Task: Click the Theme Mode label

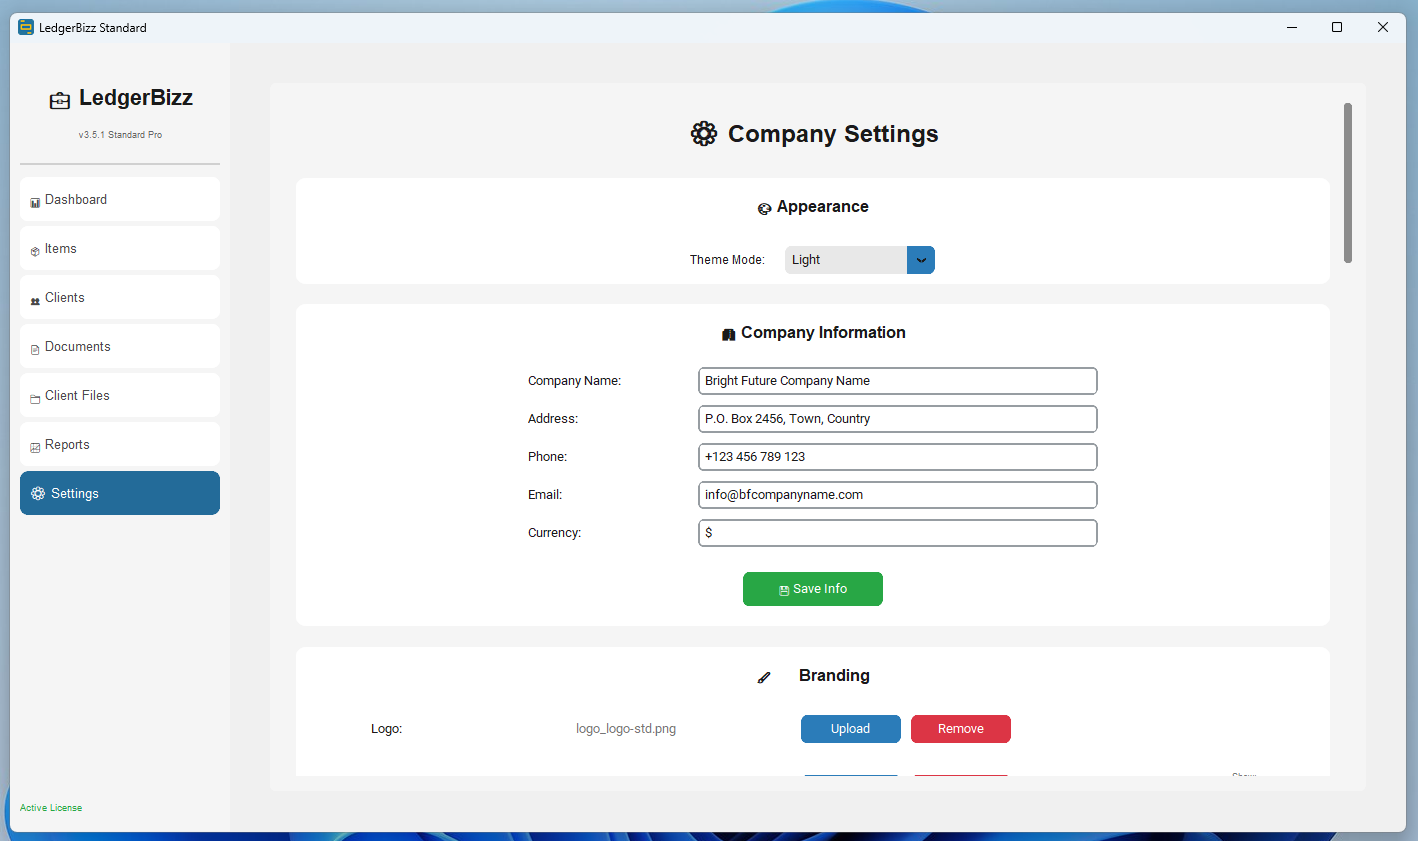Action: [x=727, y=260]
